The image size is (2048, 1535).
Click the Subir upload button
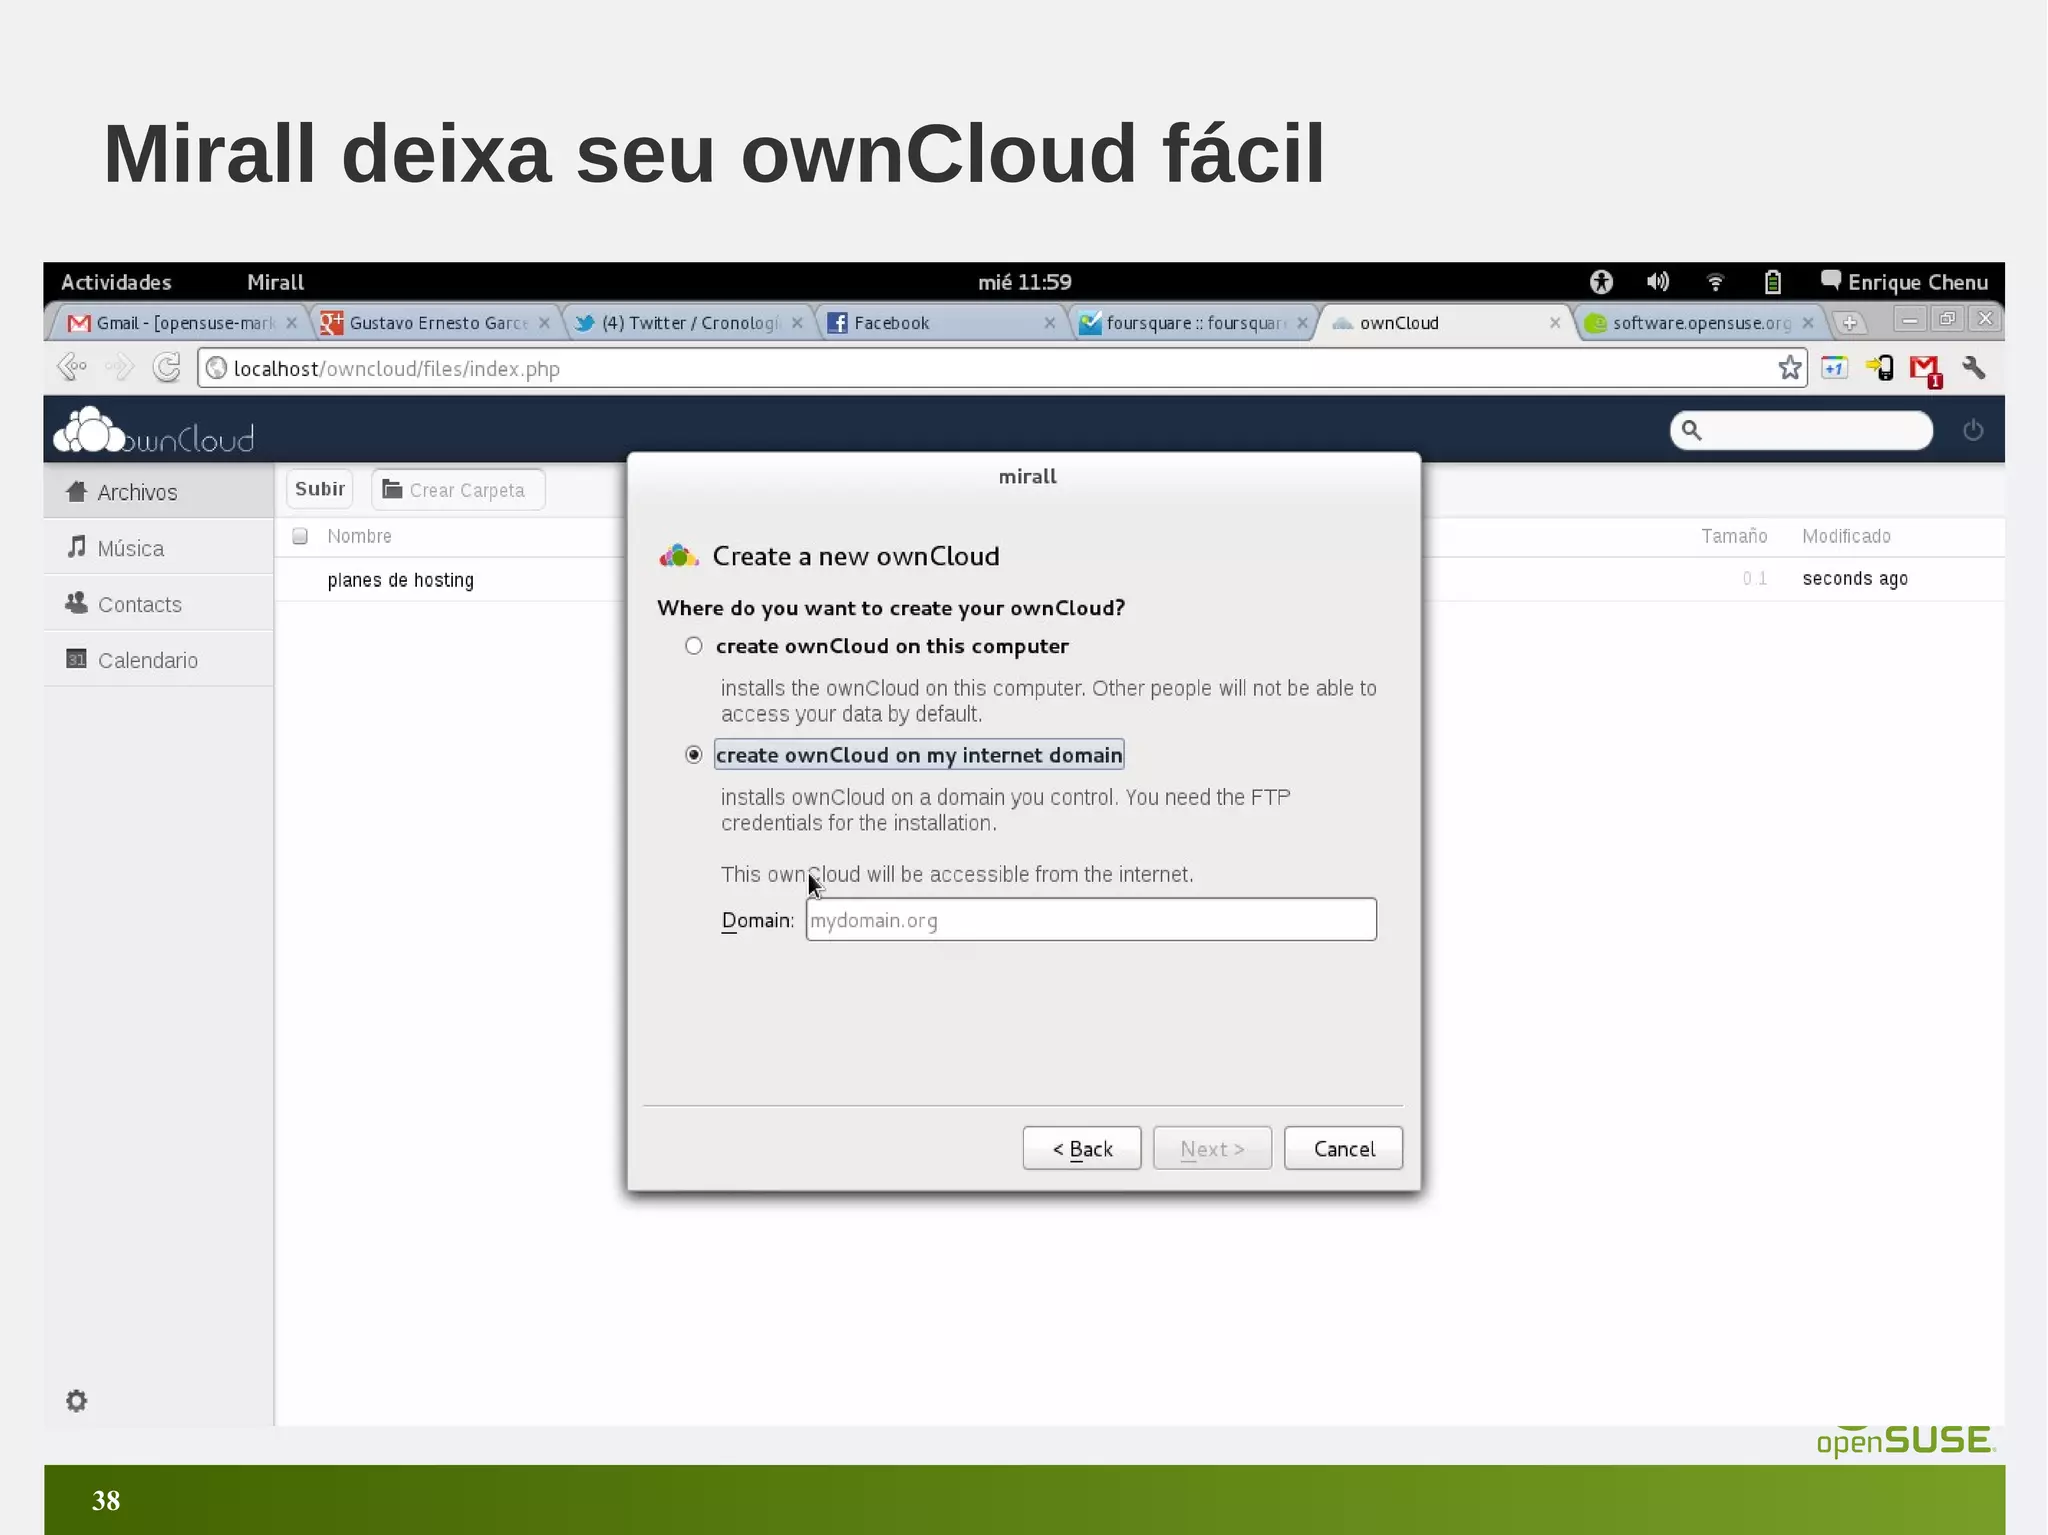click(320, 489)
